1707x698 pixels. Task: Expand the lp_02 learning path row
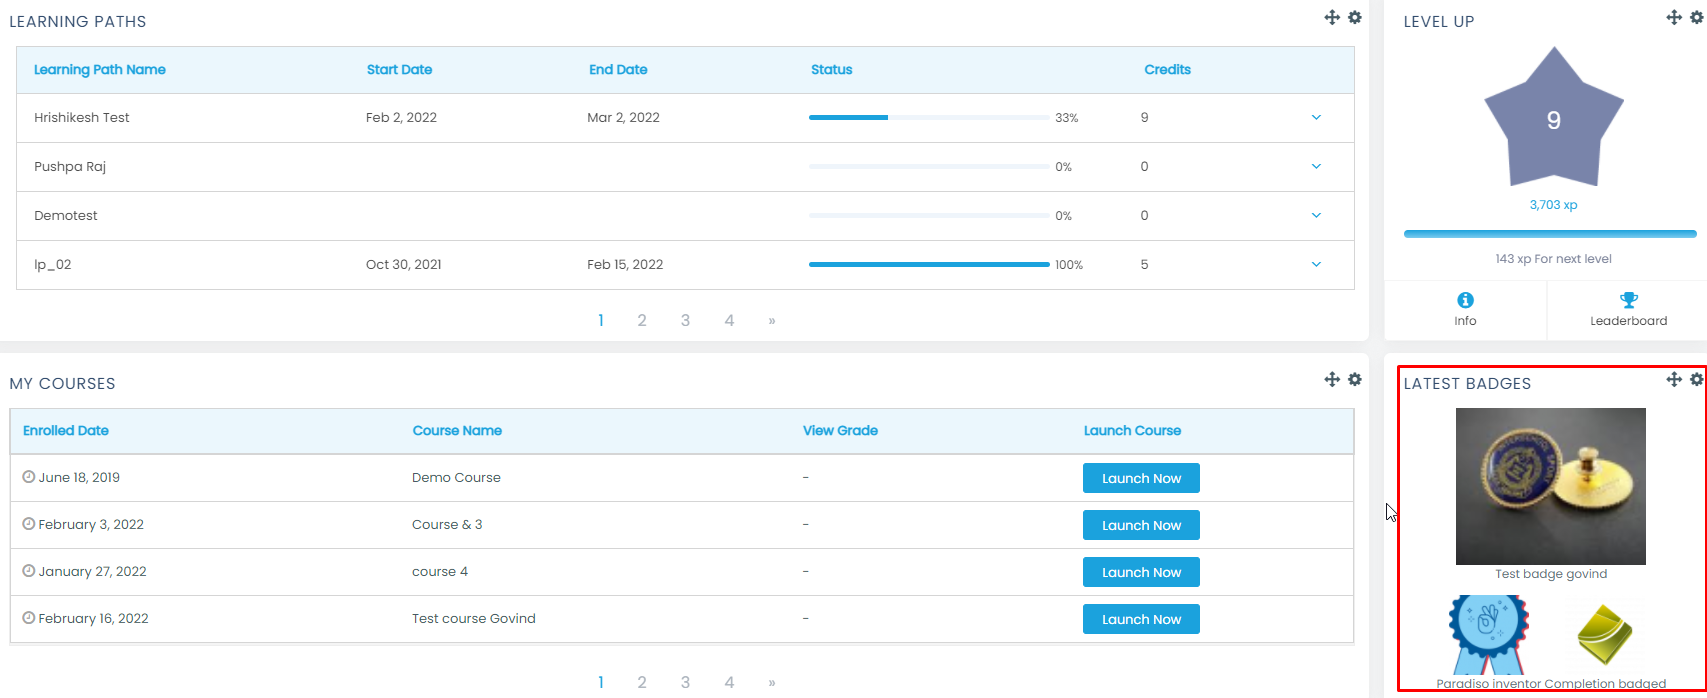[x=1316, y=264]
